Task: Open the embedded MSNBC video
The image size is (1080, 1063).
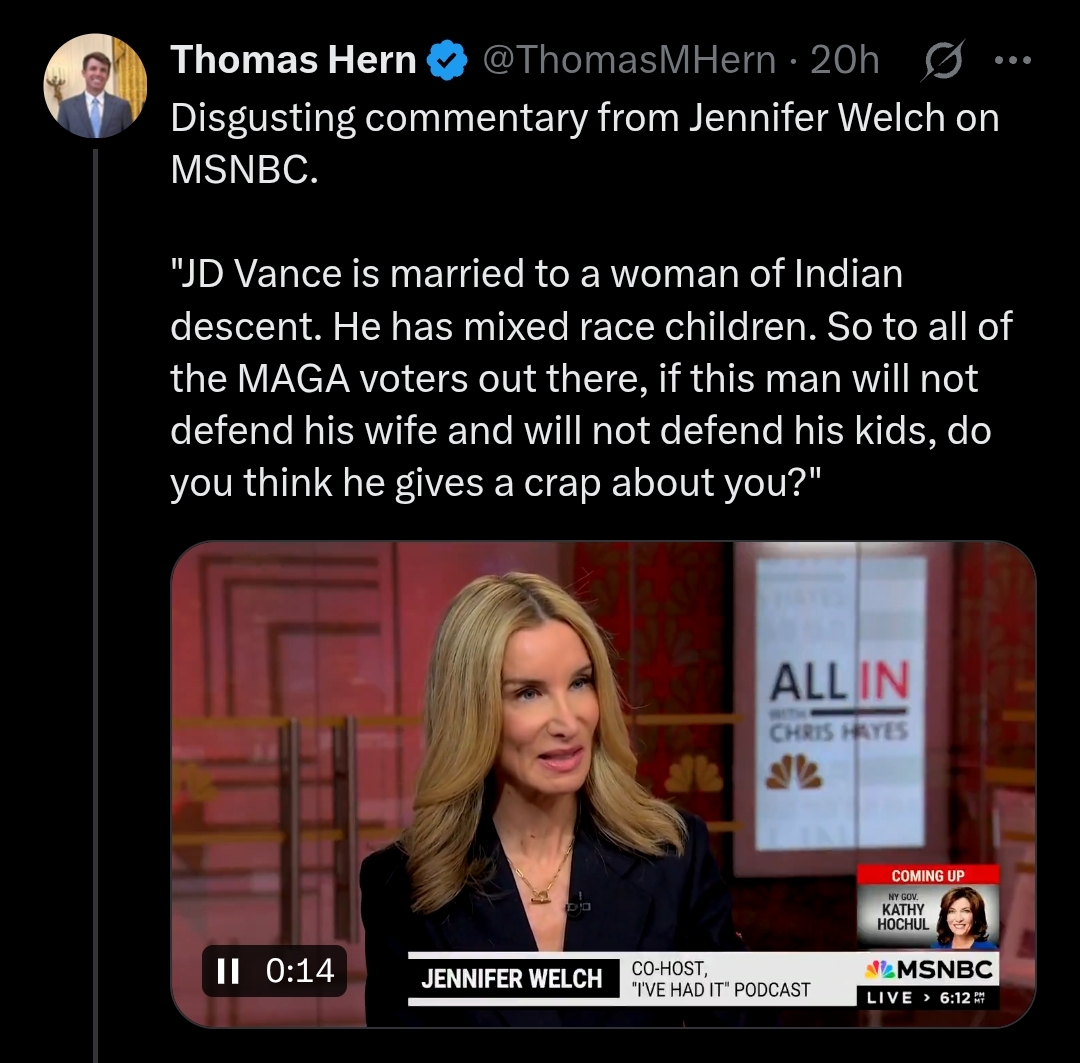Action: click(603, 784)
